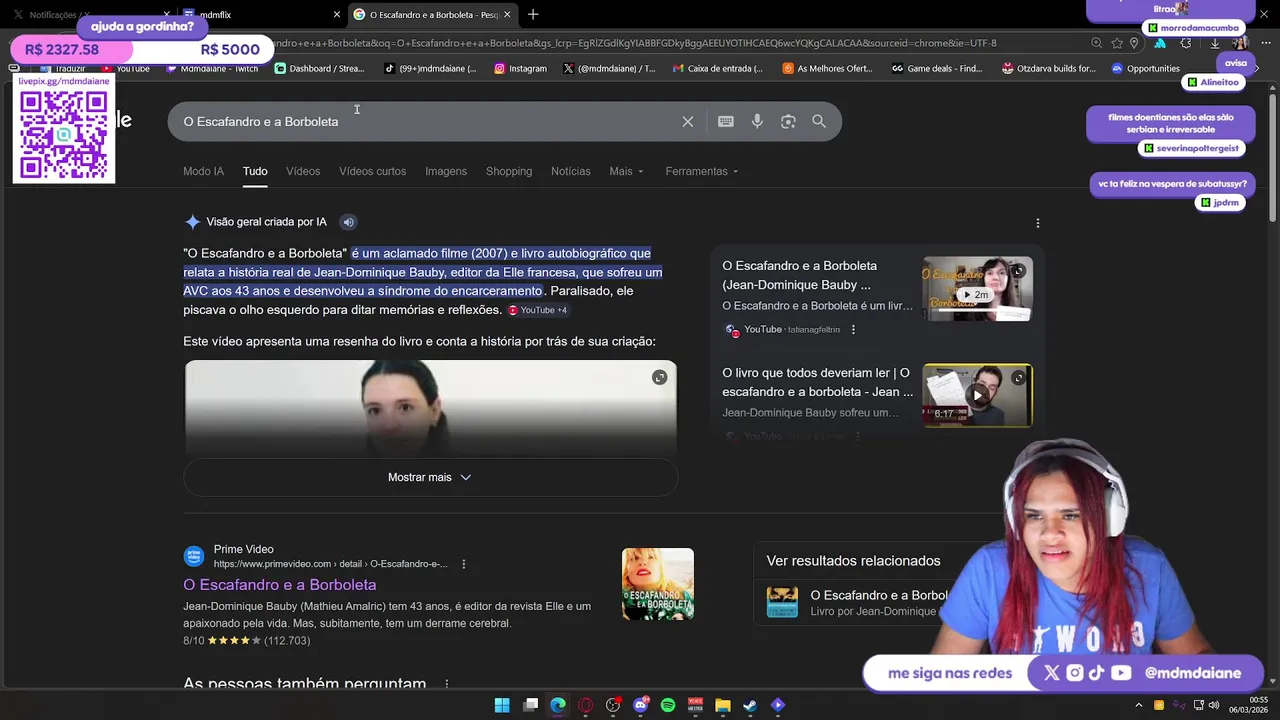
Task: Bookmark this page with the star icon
Action: [1117, 43]
